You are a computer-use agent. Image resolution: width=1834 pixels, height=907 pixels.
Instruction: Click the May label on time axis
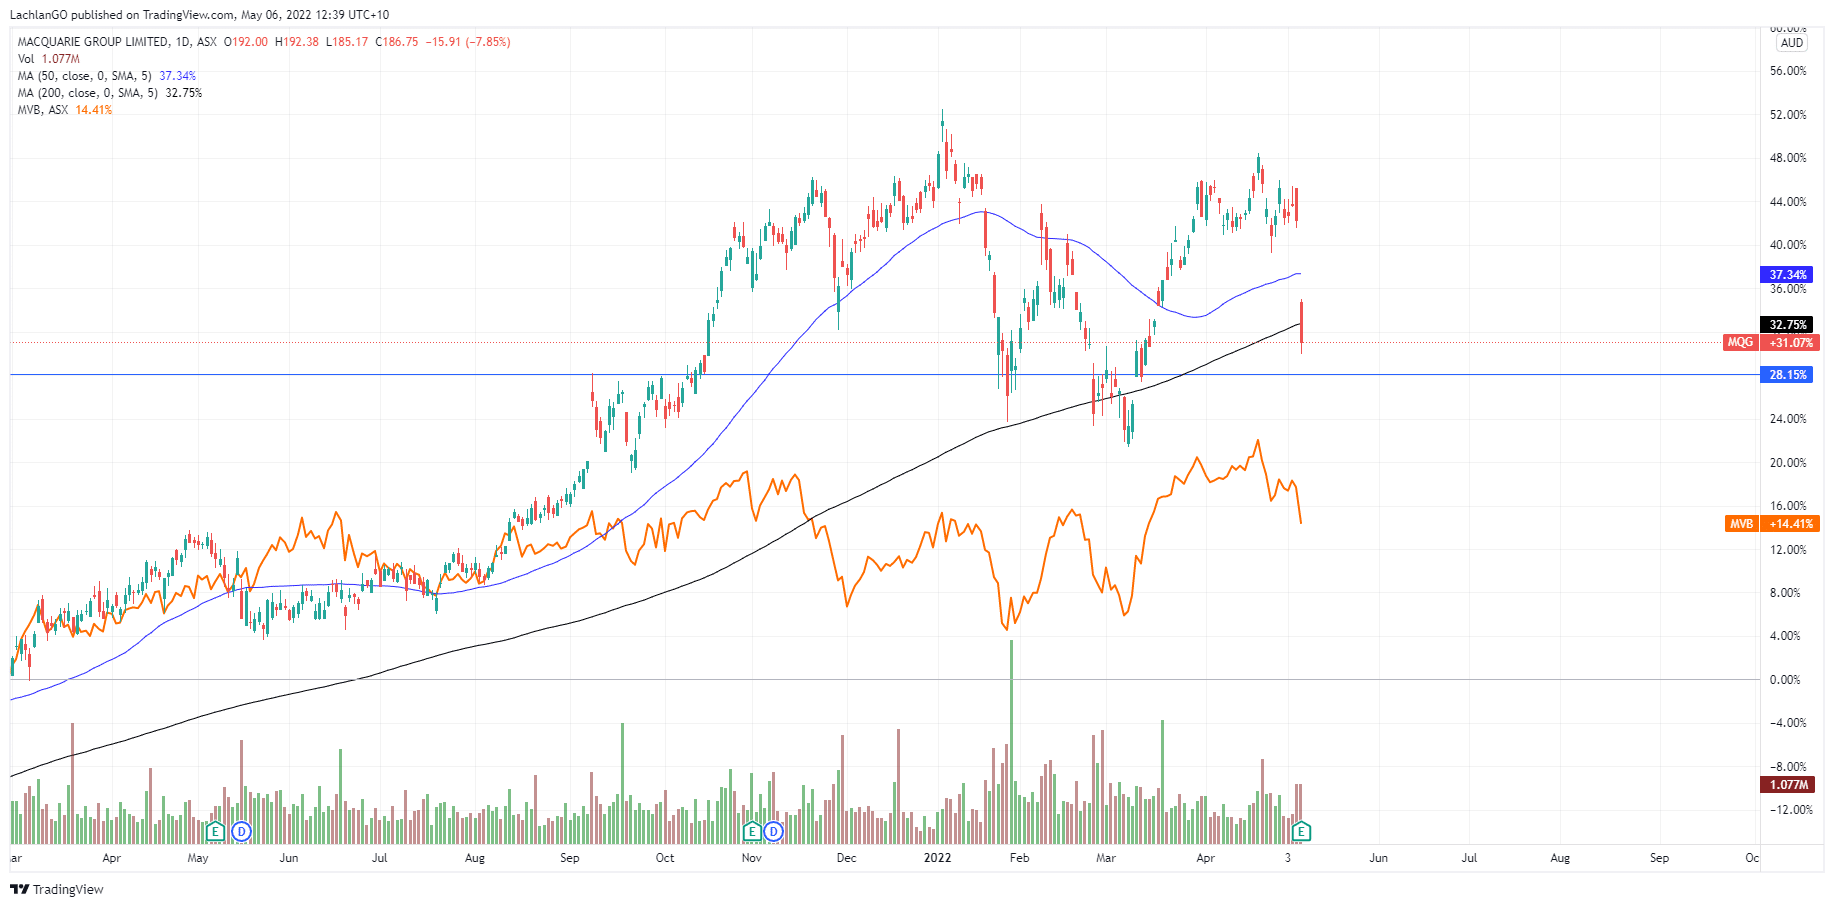pos(198,858)
